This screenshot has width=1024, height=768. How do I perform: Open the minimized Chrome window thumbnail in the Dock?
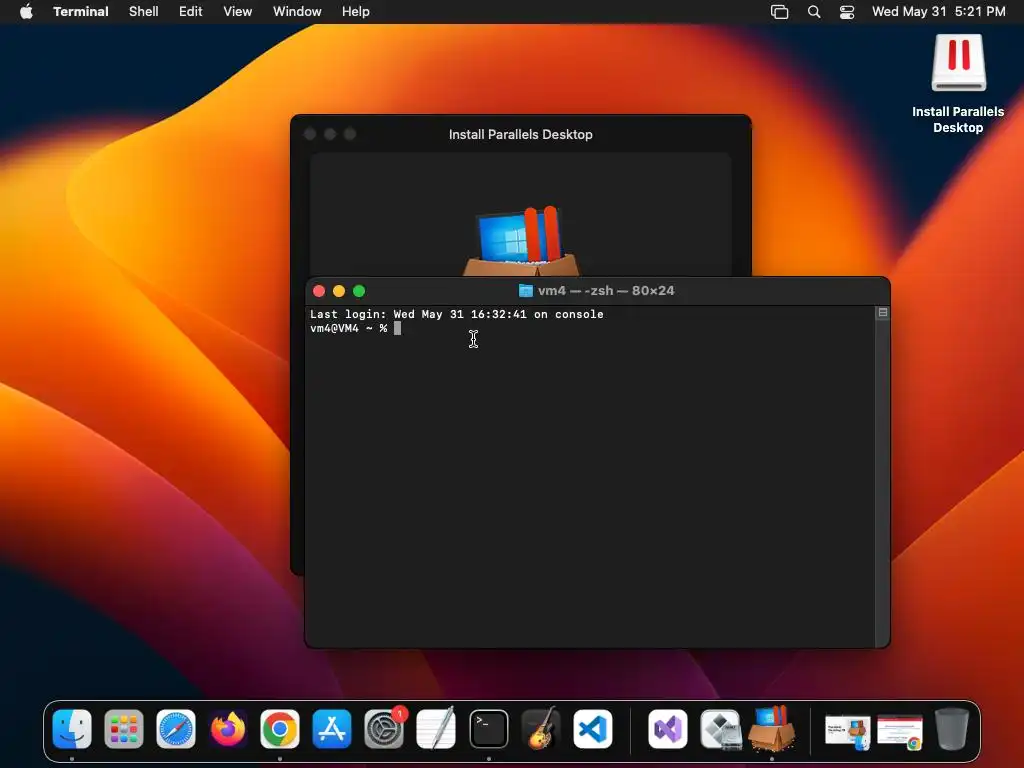point(900,731)
